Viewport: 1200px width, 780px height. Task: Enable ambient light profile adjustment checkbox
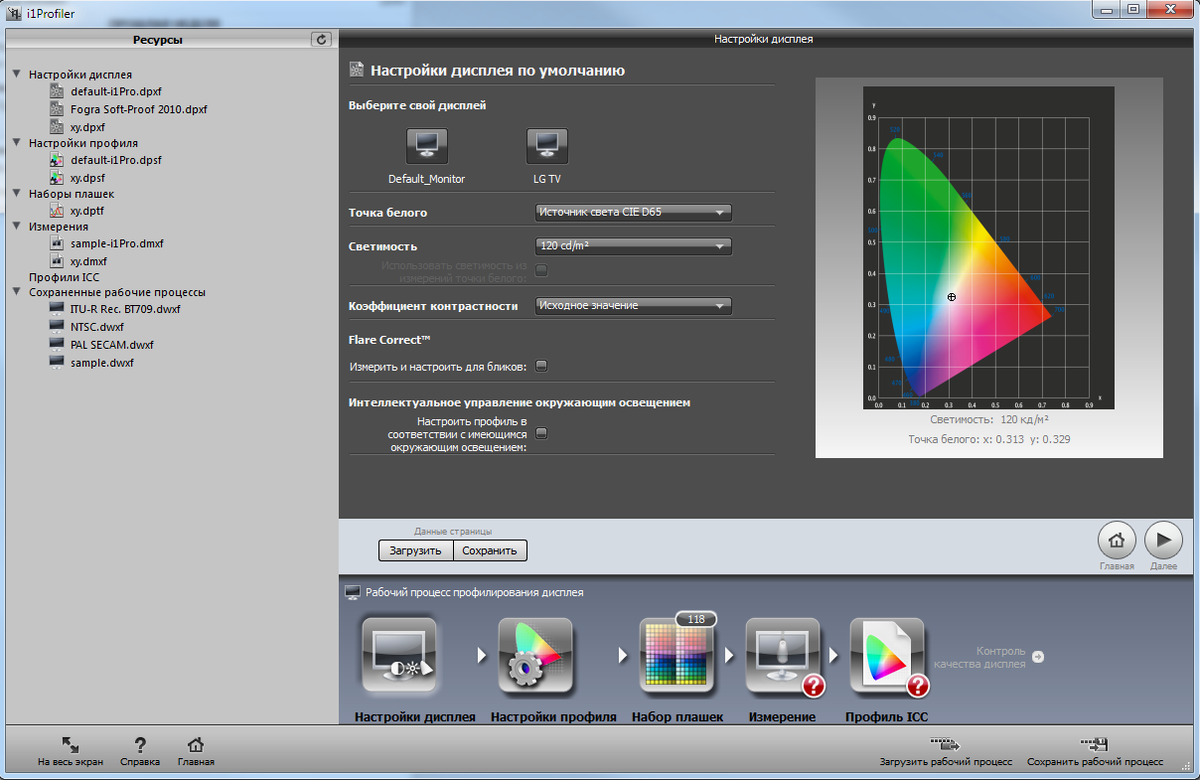tap(541, 434)
